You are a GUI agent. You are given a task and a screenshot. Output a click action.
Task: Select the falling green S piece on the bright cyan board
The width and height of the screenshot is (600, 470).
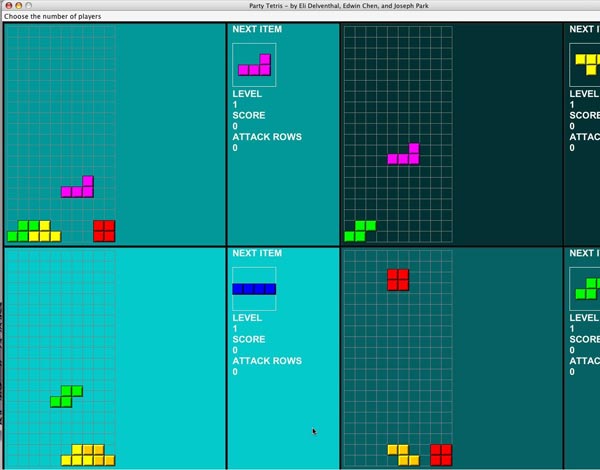tap(66, 397)
